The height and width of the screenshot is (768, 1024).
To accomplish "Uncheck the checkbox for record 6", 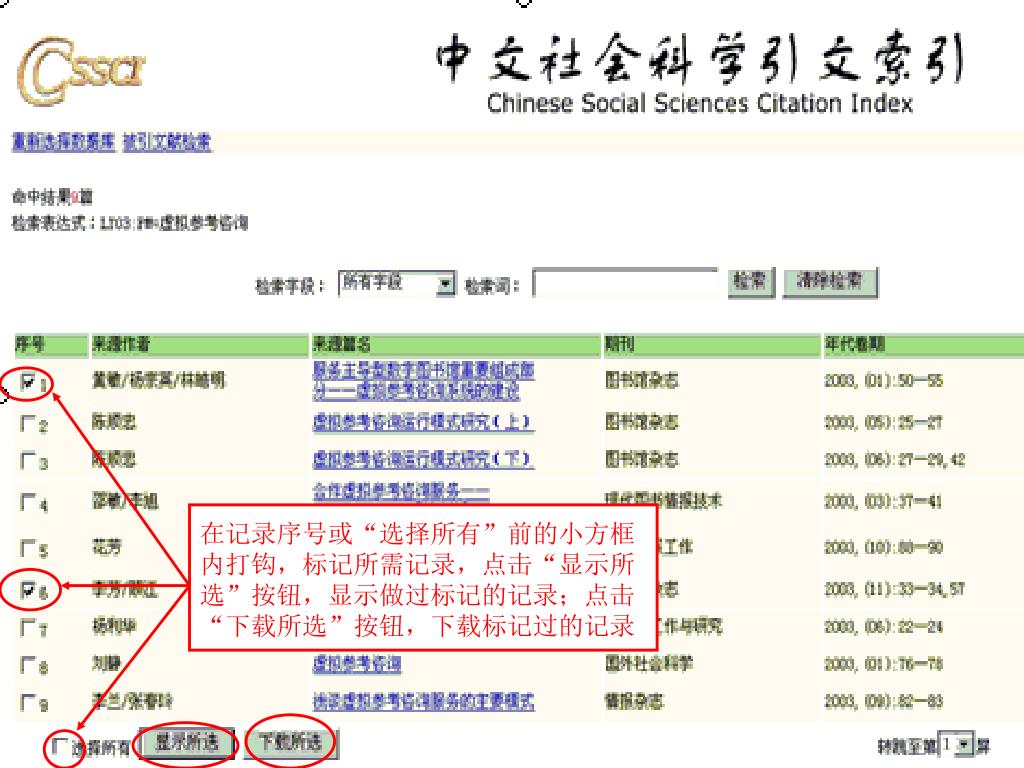I will (x=27, y=590).
